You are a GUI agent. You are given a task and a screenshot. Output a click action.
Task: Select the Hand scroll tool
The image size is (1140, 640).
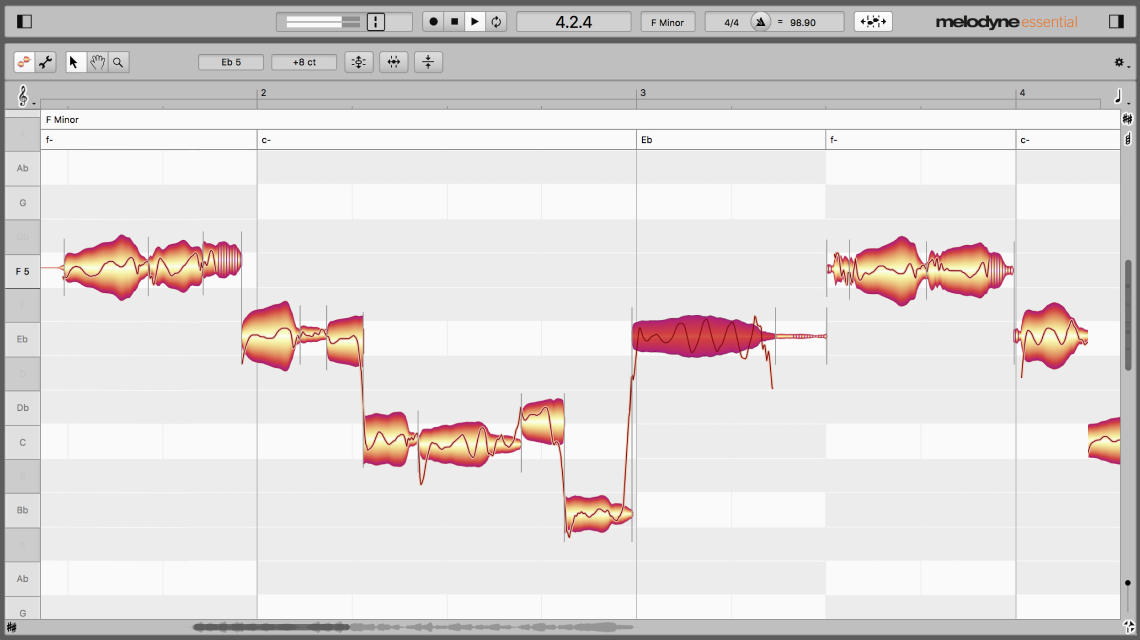[x=97, y=62]
